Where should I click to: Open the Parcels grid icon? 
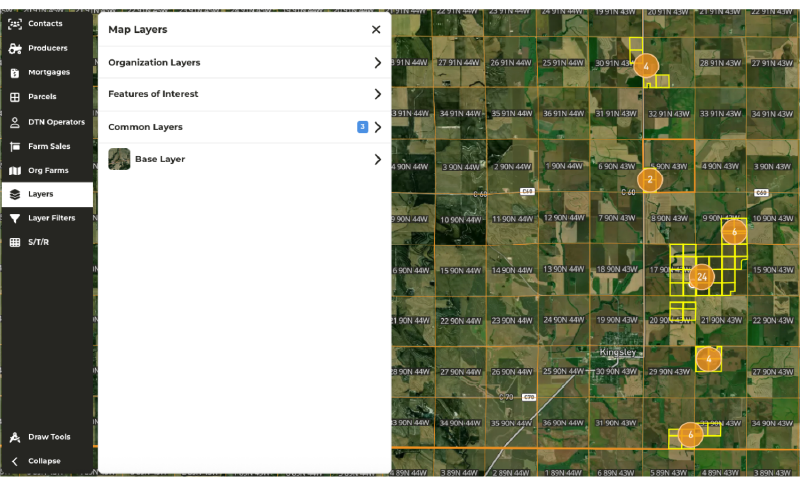(x=15, y=97)
